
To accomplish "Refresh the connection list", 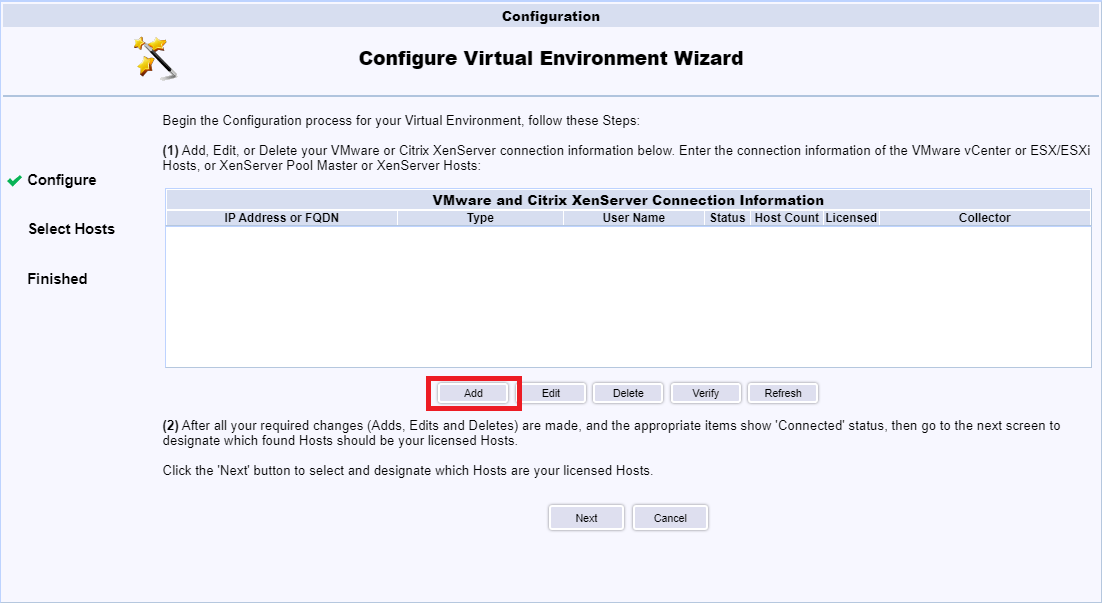I will [x=783, y=393].
